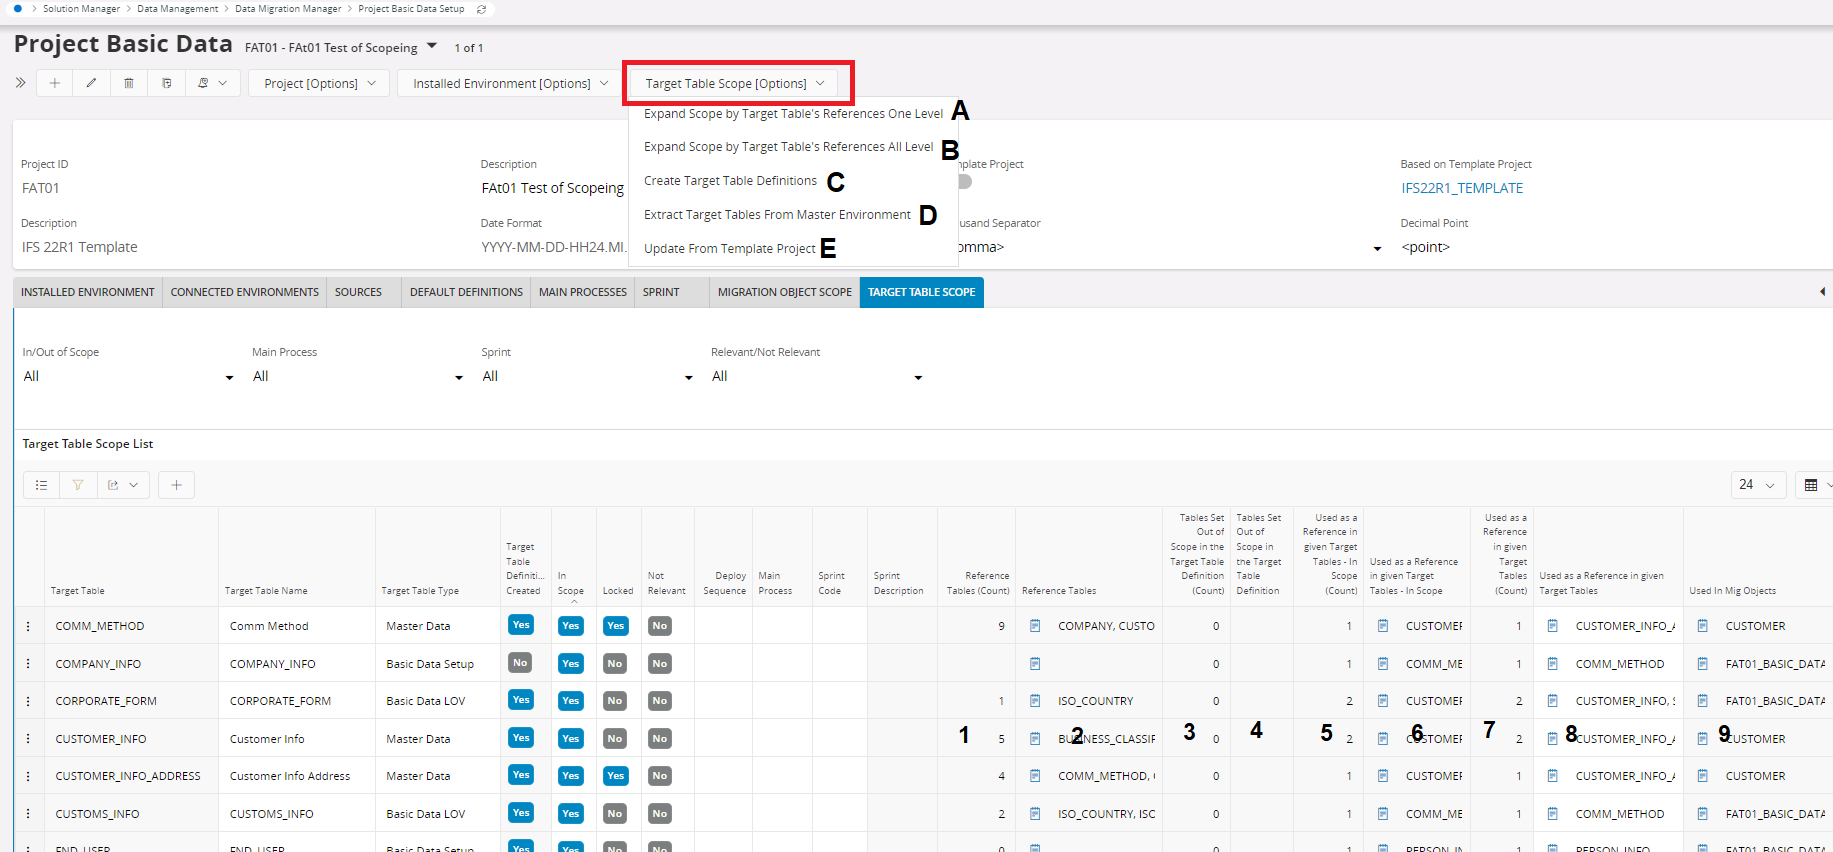
Task: Refresh page icon beside breadcrumb
Action: point(481,9)
